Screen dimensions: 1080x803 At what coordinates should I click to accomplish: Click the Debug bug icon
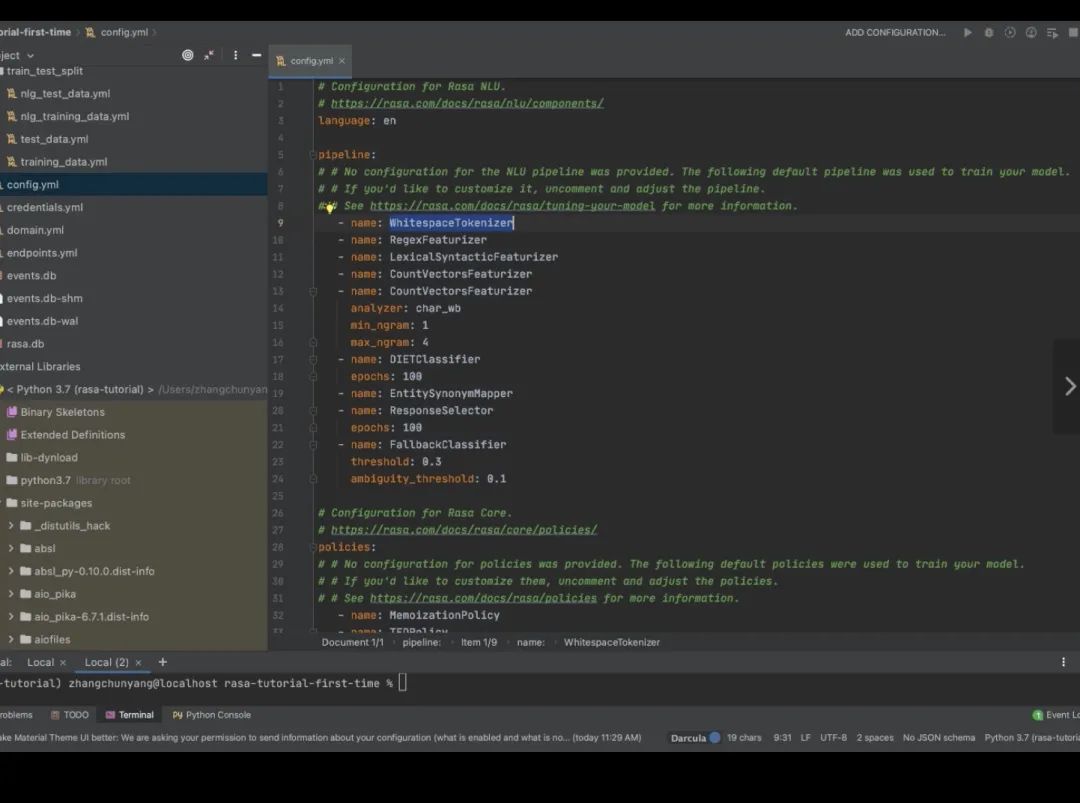pyautogui.click(x=988, y=32)
